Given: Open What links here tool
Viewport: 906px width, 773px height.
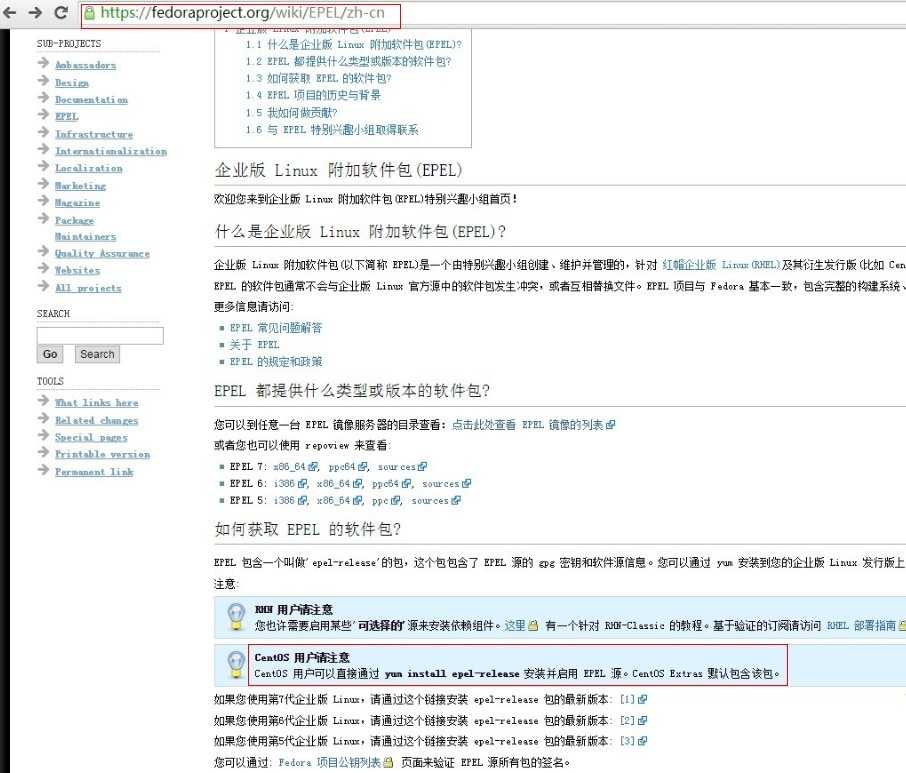Looking at the screenshot, I should tap(96, 403).
